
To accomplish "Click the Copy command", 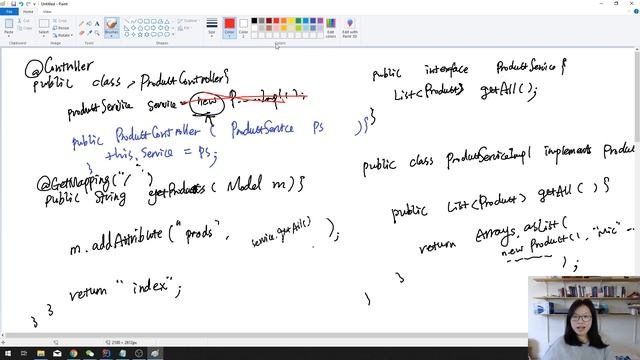I will pos(24,28).
